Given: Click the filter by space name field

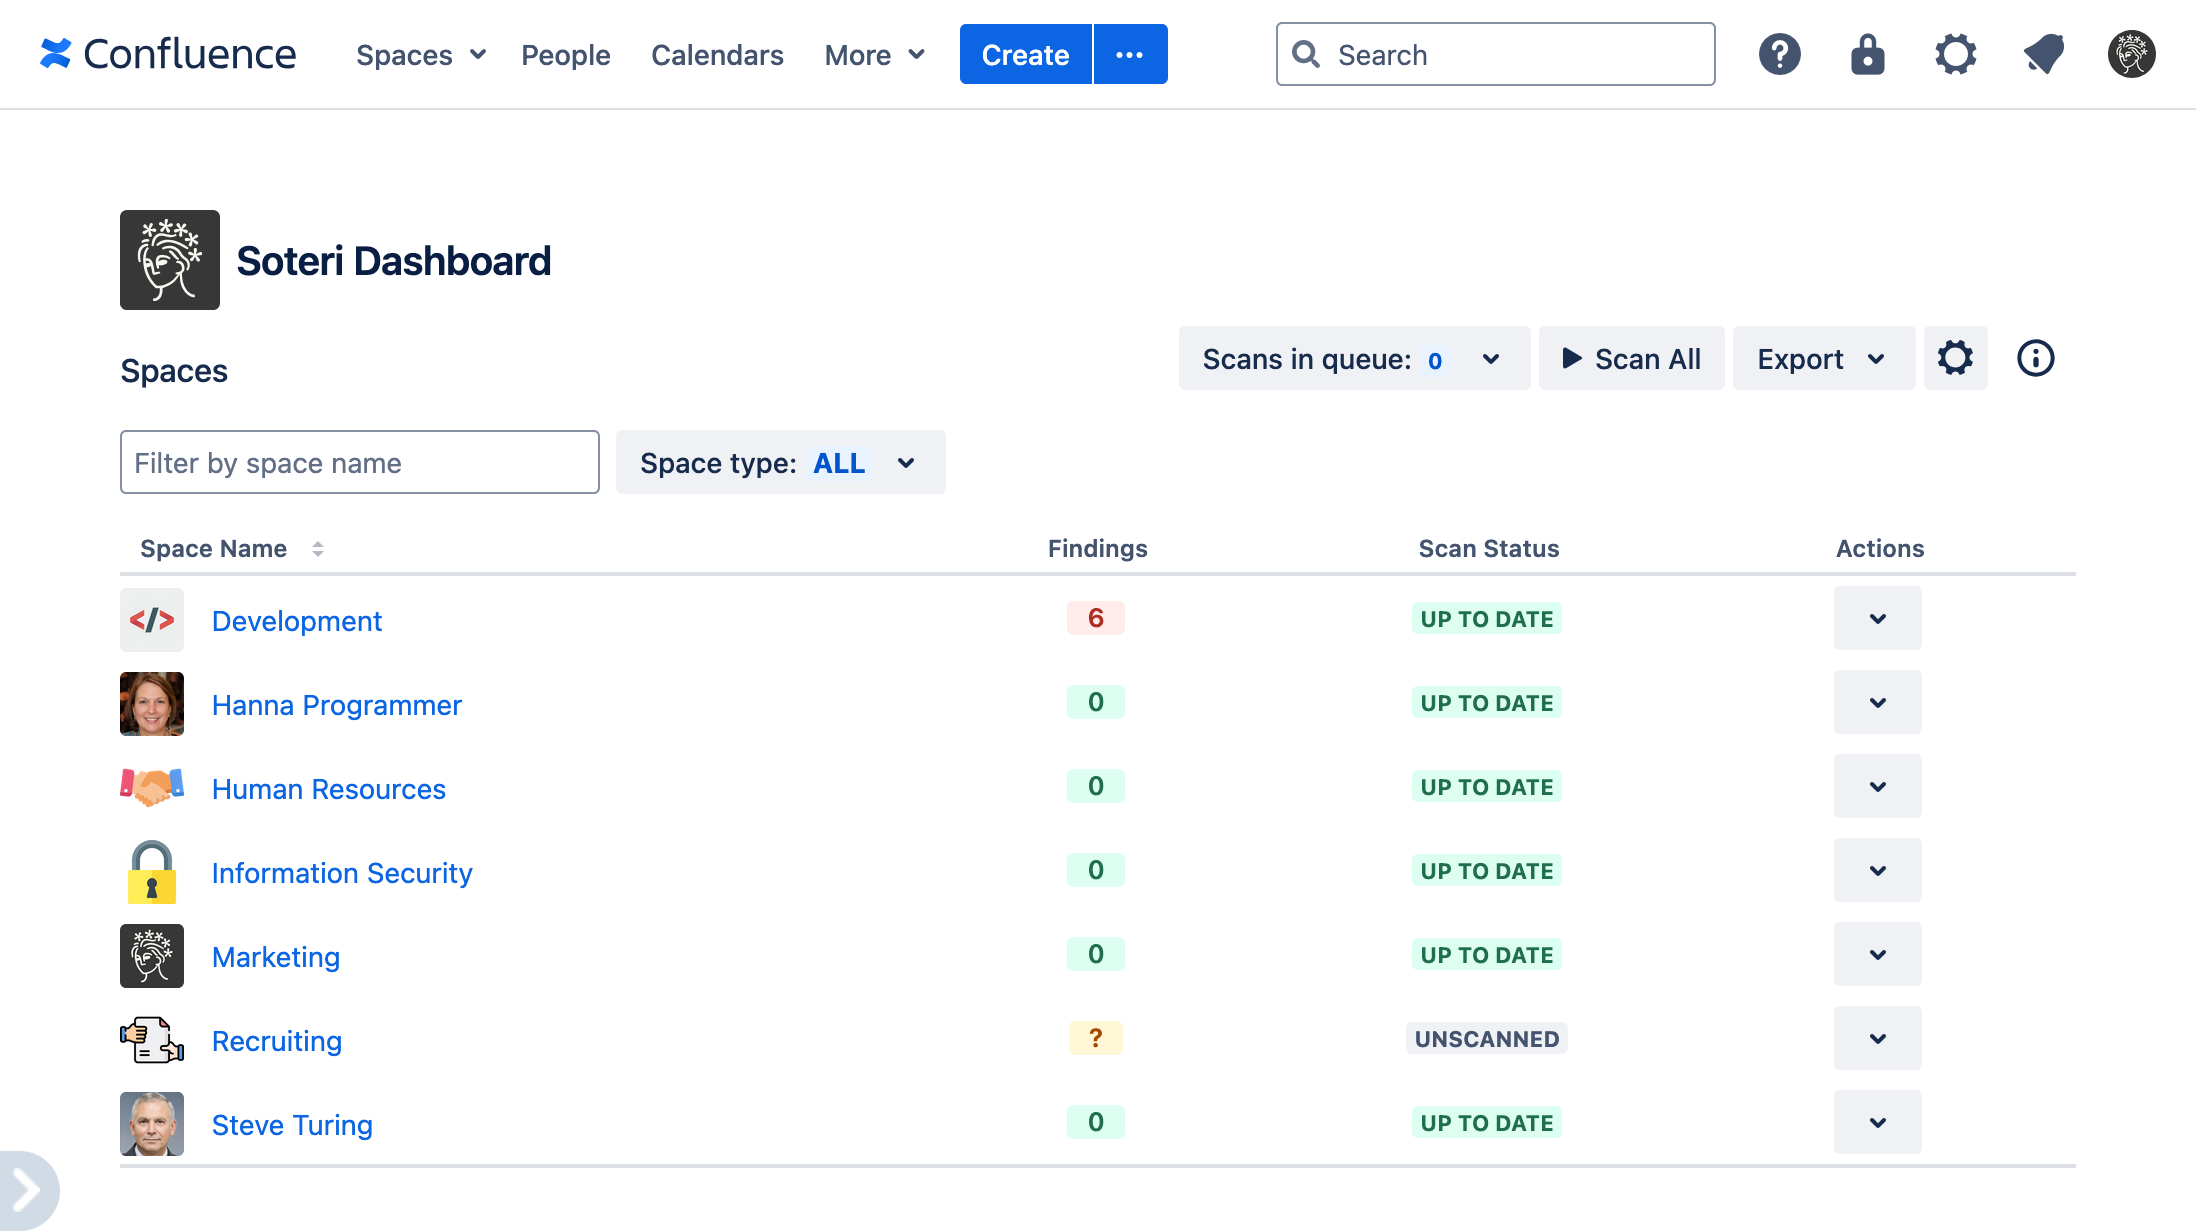Looking at the screenshot, I should [359, 462].
